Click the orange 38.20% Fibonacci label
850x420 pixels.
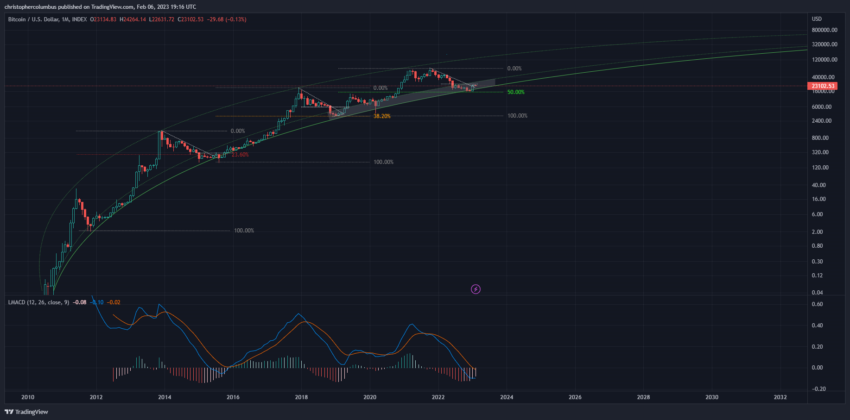(x=381, y=116)
